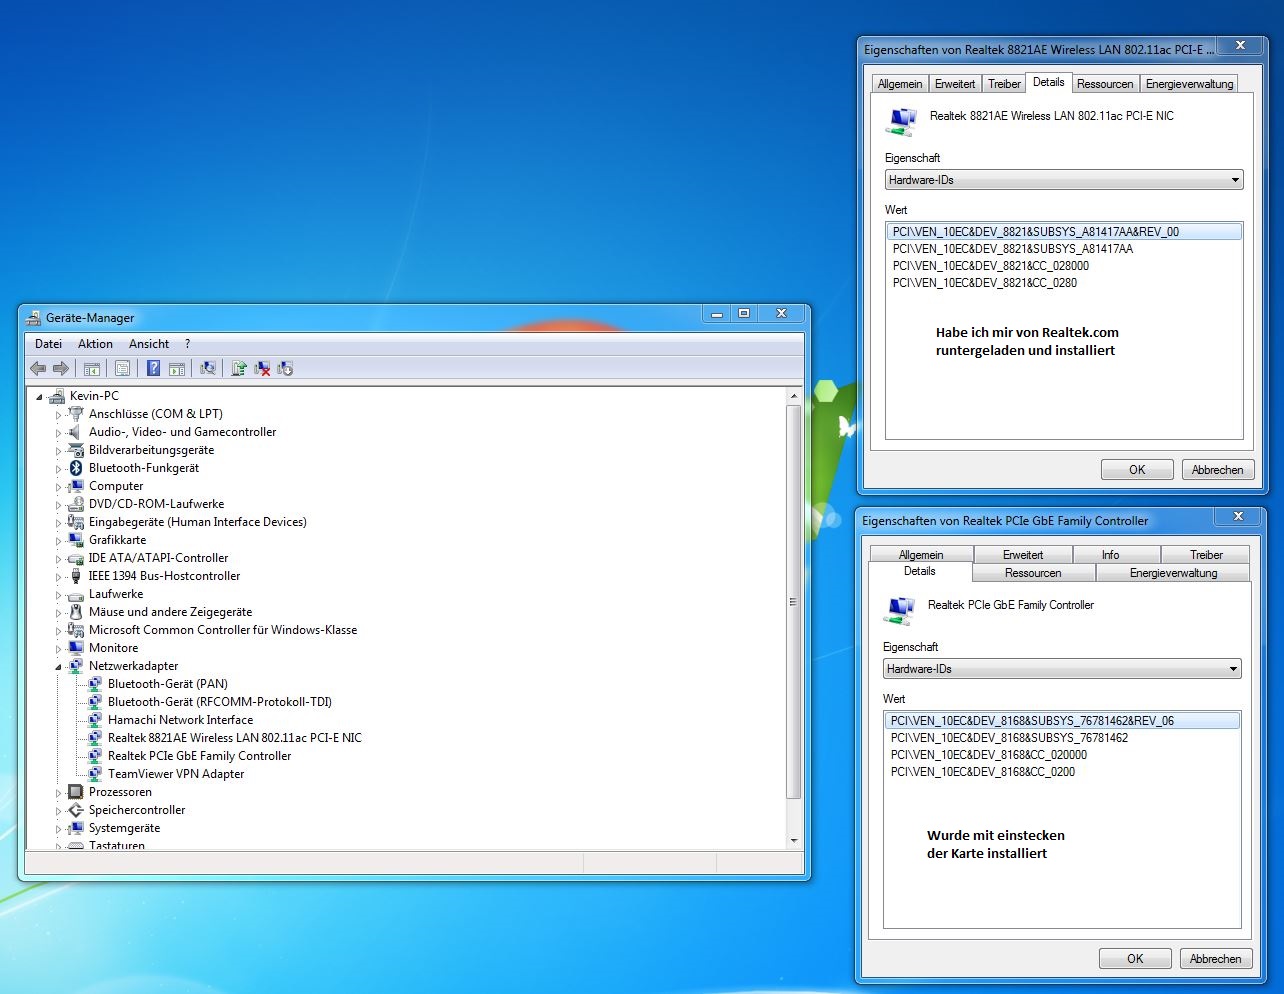Image resolution: width=1284 pixels, height=994 pixels.
Task: Click the scroll down arrow in Geräte-Manager
Action: [793, 840]
